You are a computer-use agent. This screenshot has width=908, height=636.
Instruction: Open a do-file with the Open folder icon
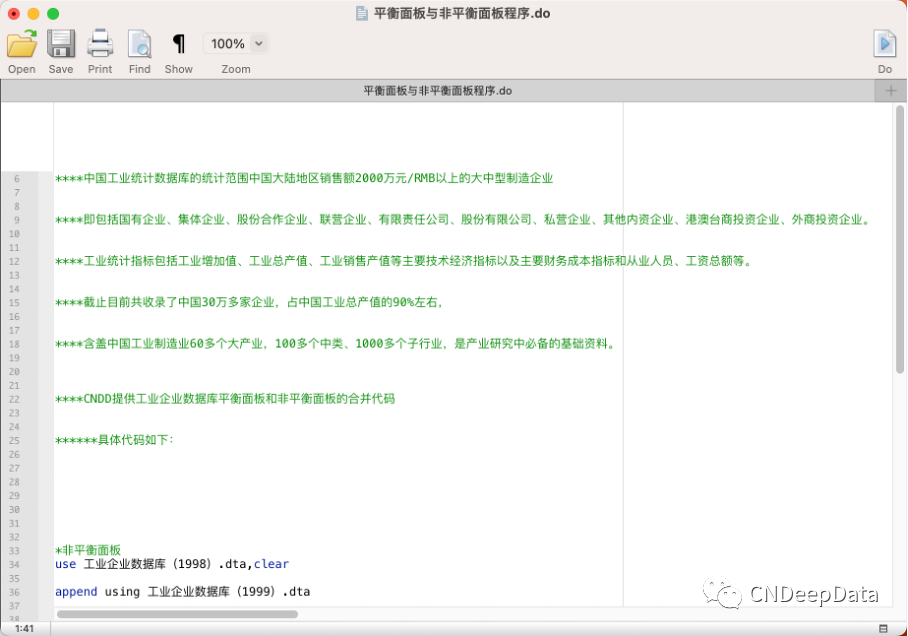[21, 44]
